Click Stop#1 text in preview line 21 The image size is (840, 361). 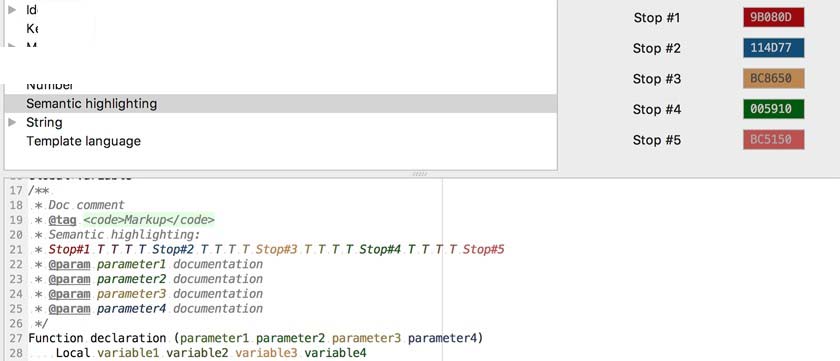[70, 250]
